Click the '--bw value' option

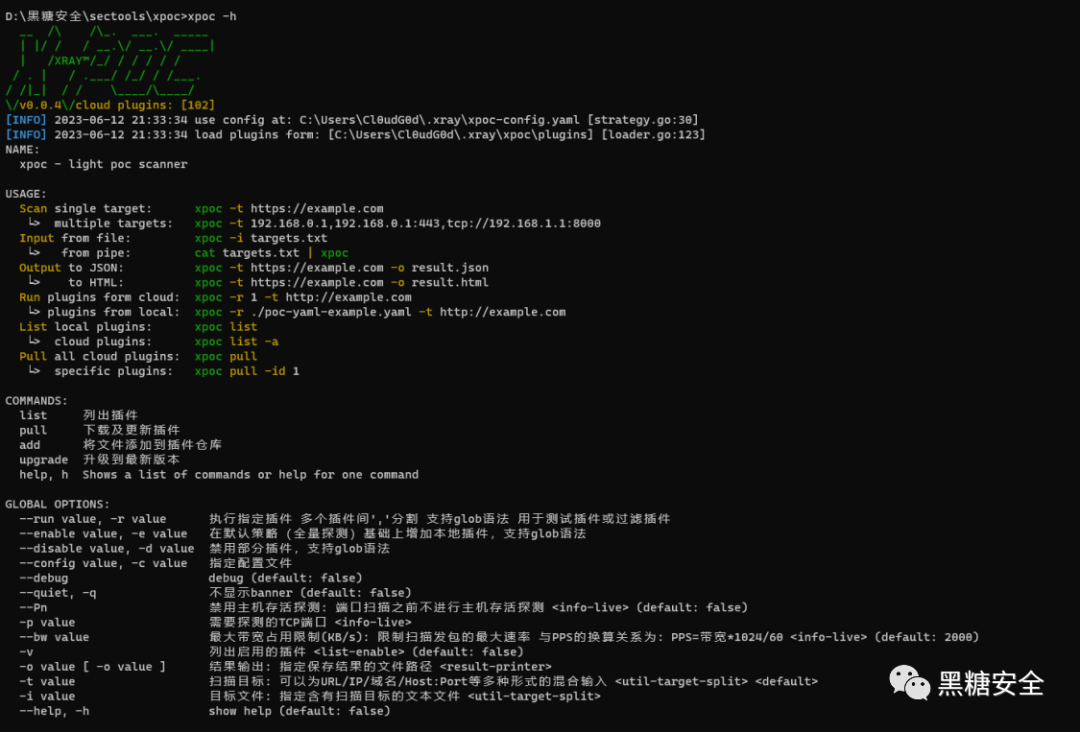tap(54, 638)
